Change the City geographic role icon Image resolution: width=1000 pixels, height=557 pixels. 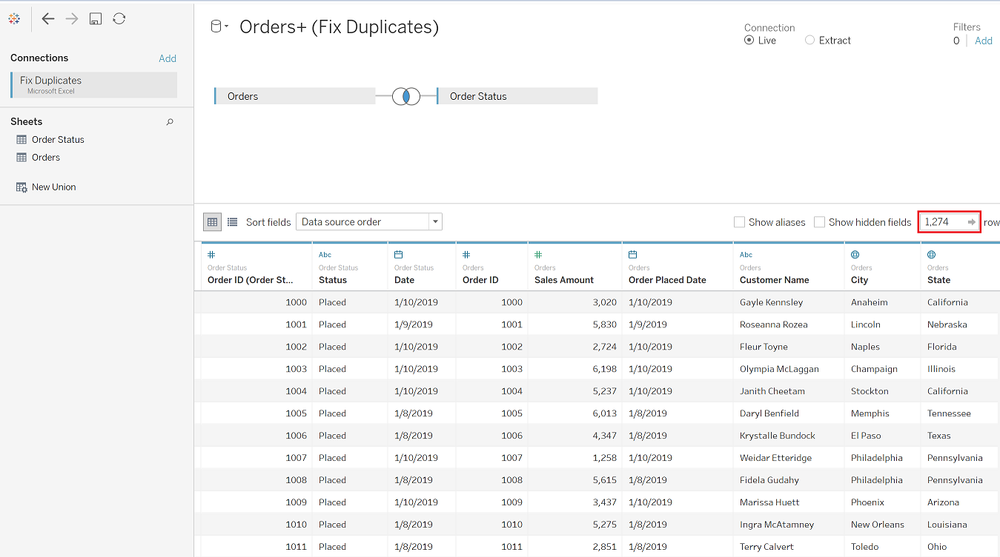[x=855, y=255]
